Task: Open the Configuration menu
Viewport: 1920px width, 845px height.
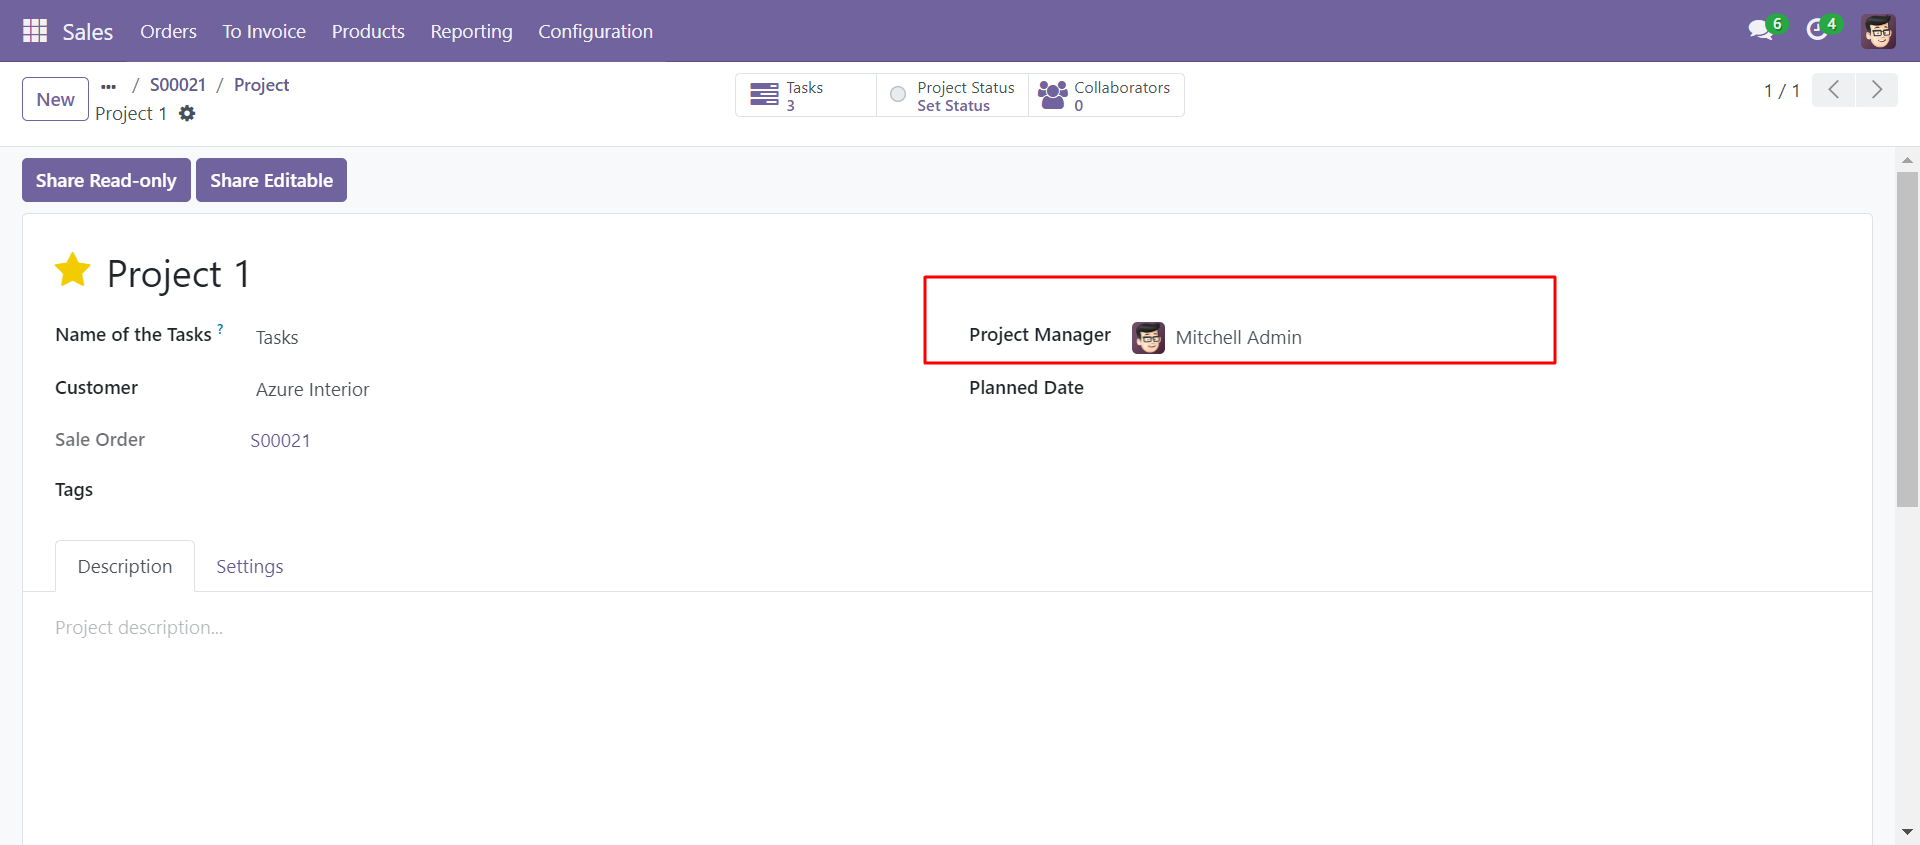Action: pos(595,31)
